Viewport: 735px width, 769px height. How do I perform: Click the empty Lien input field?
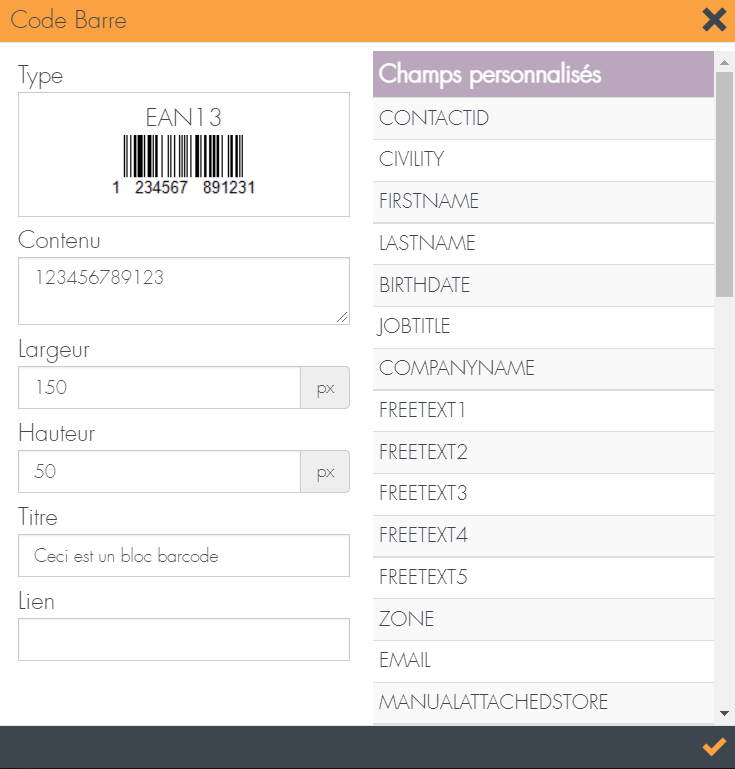184,640
